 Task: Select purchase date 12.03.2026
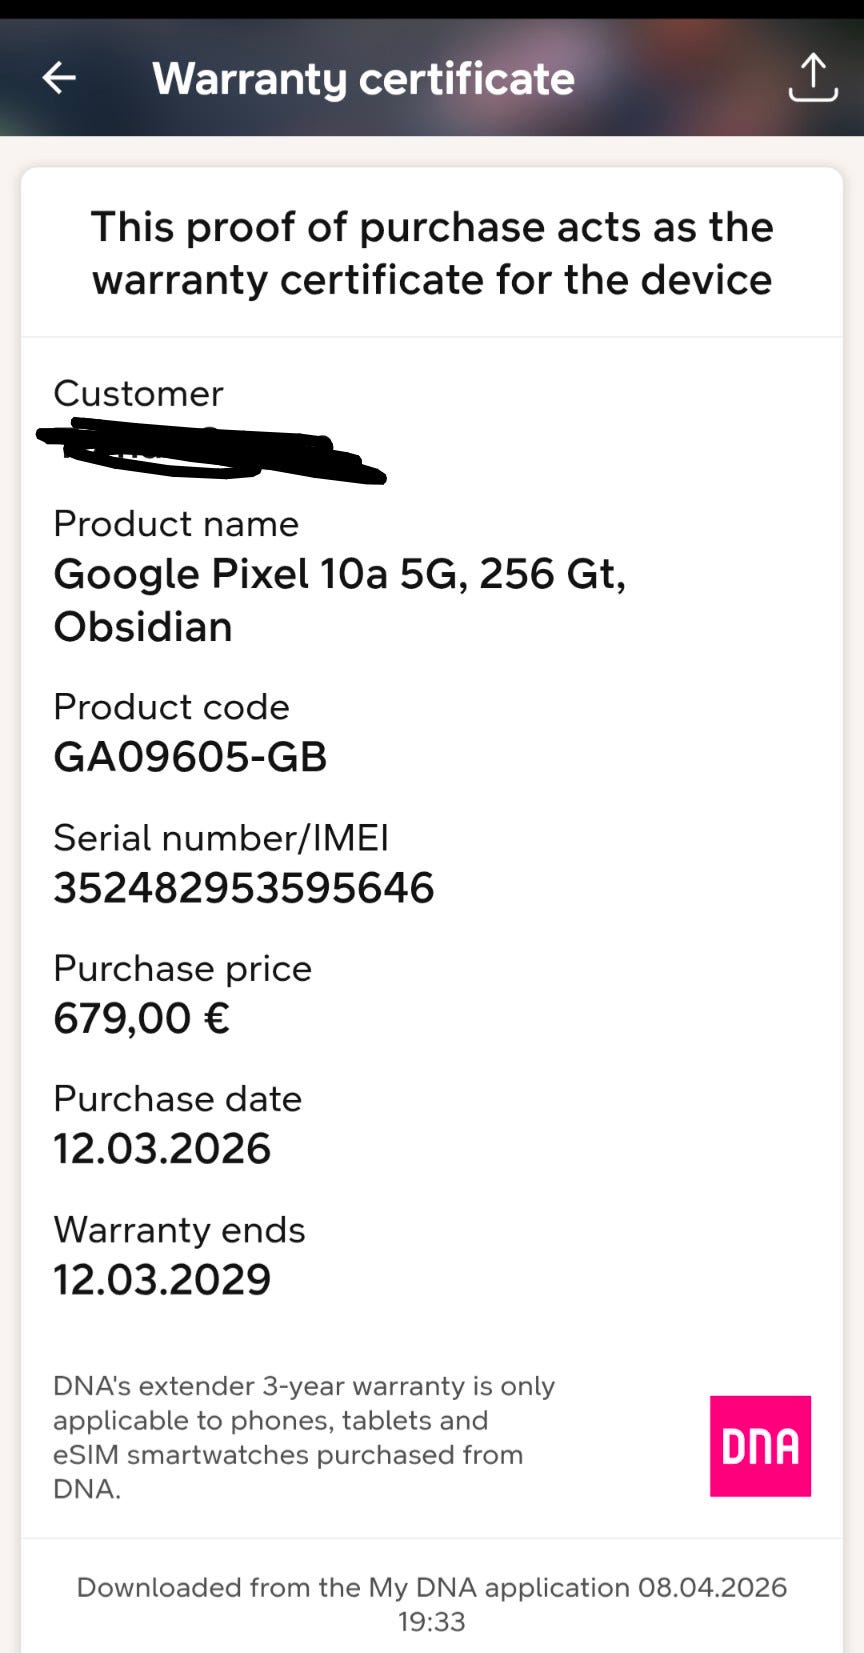pyautogui.click(x=162, y=1148)
